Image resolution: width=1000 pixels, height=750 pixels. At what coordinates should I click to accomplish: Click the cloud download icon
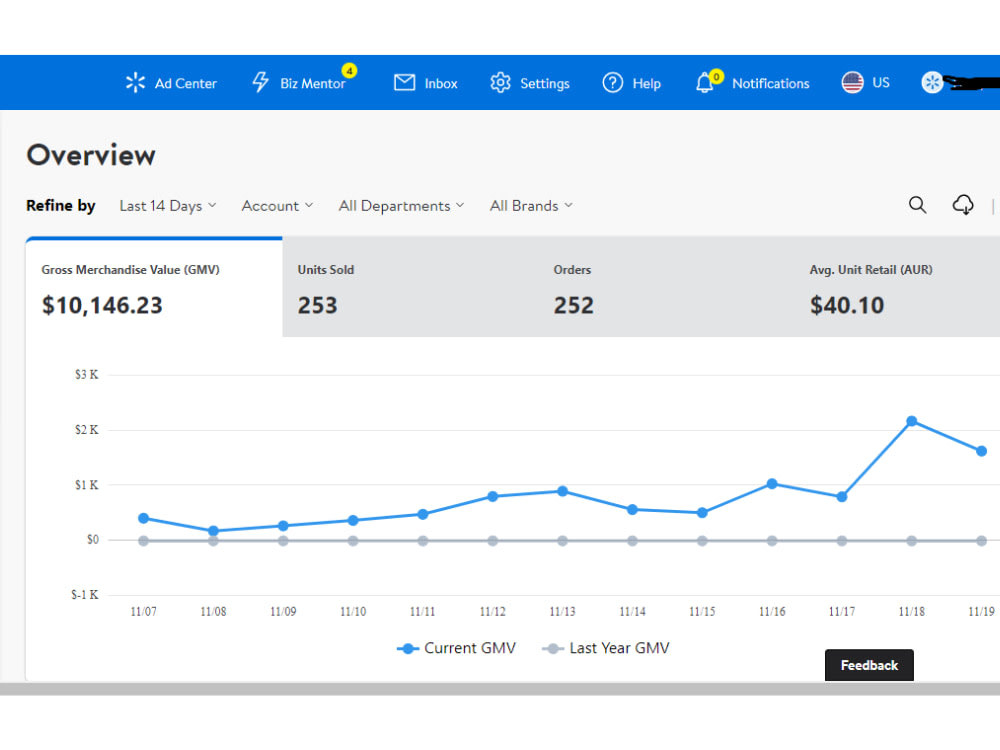click(x=963, y=205)
